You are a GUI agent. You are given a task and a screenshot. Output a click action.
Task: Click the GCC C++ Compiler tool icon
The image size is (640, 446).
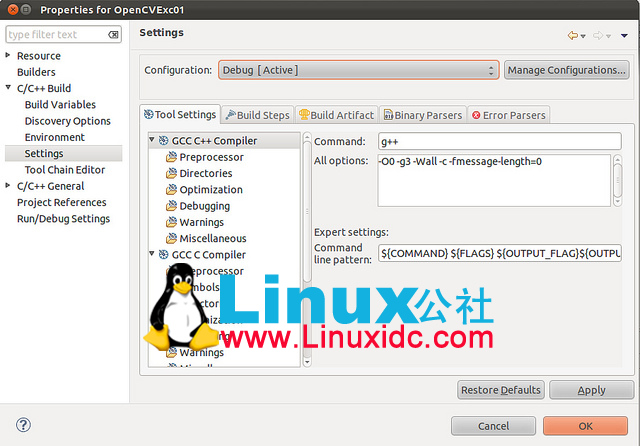164,141
